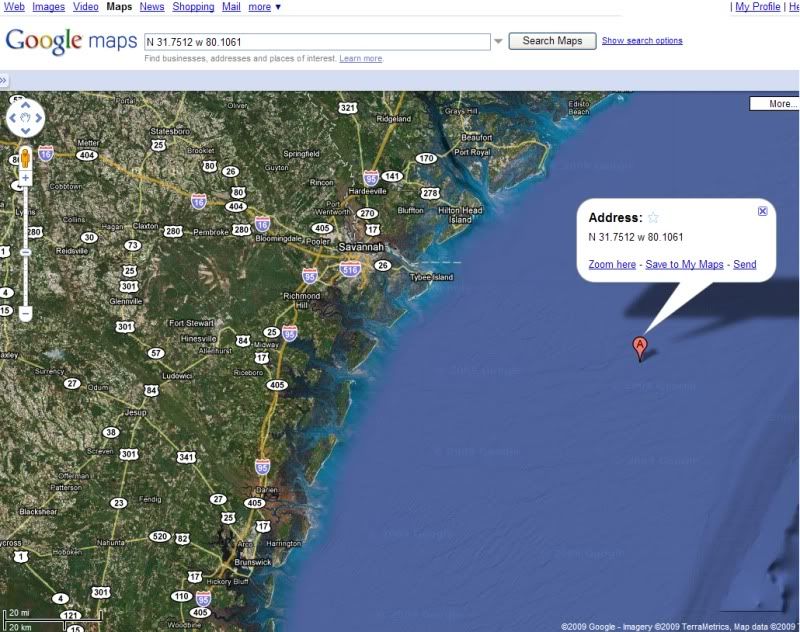Open the News tab
The height and width of the screenshot is (632, 800).
152,7
